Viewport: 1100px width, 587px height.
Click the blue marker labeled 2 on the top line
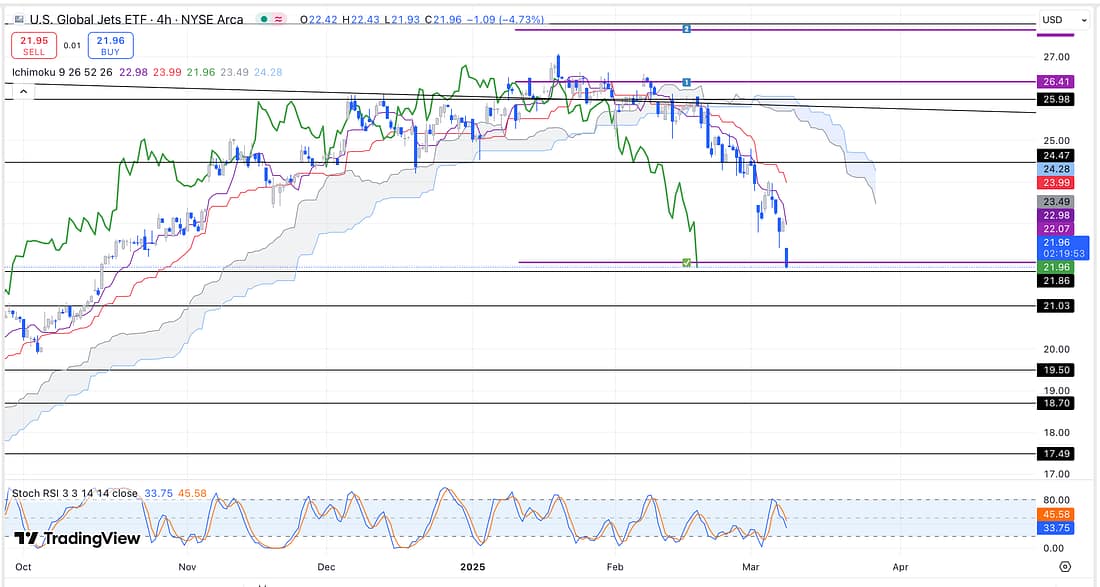(686, 29)
